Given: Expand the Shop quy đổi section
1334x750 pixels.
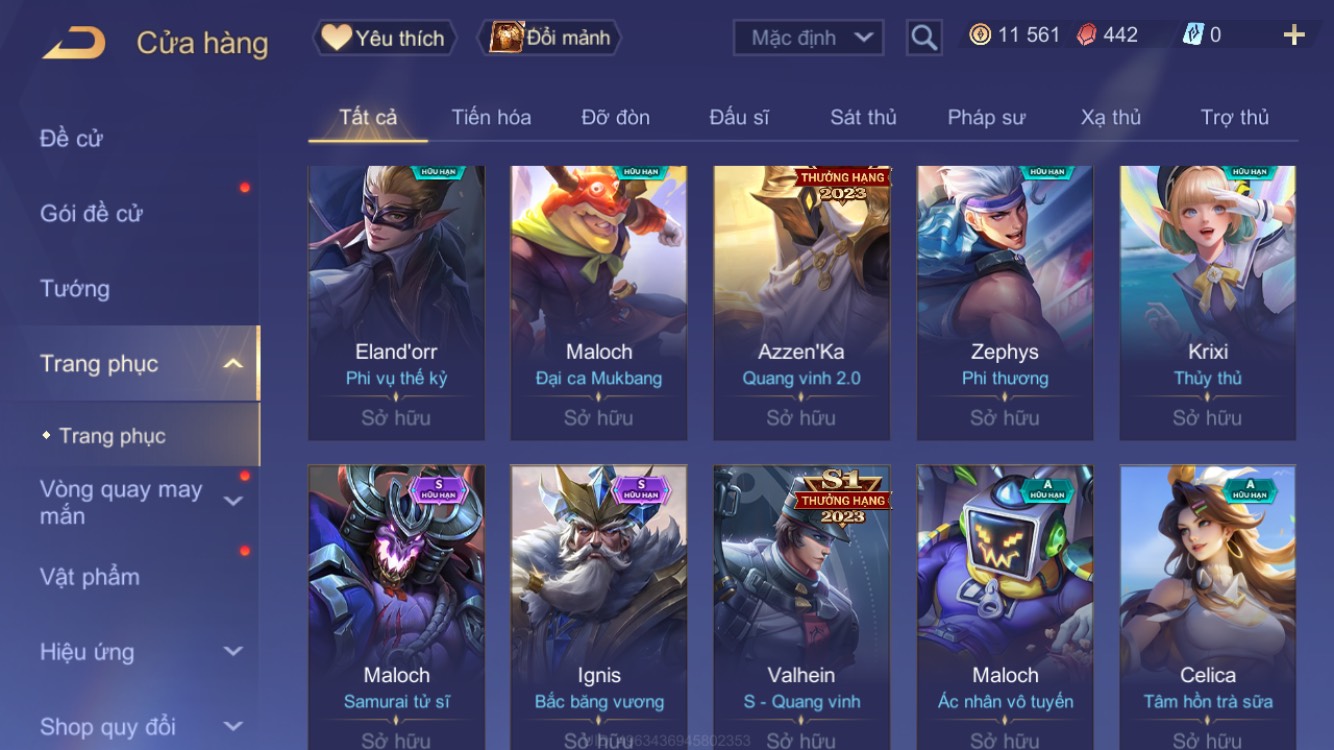Looking at the screenshot, I should [233, 727].
